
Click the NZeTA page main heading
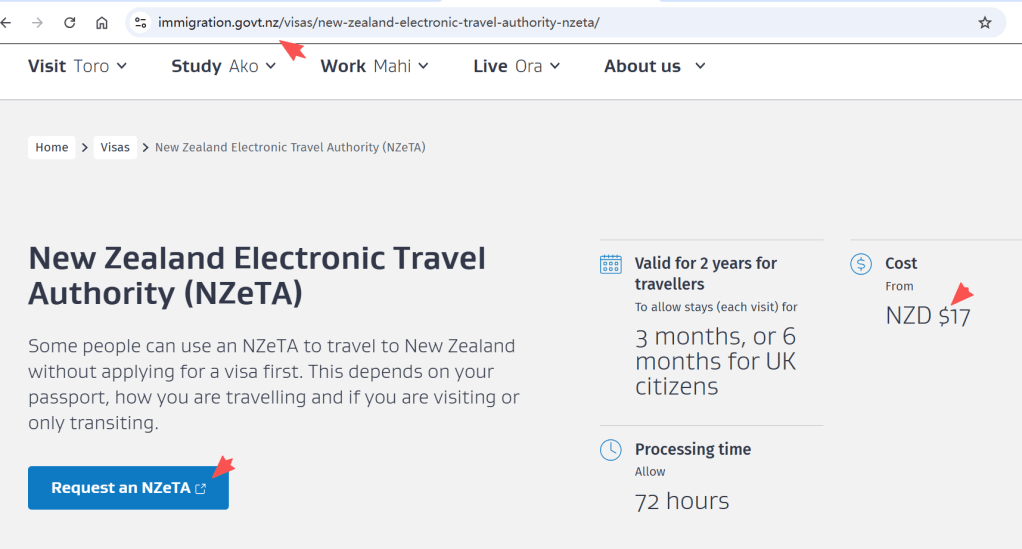257,275
